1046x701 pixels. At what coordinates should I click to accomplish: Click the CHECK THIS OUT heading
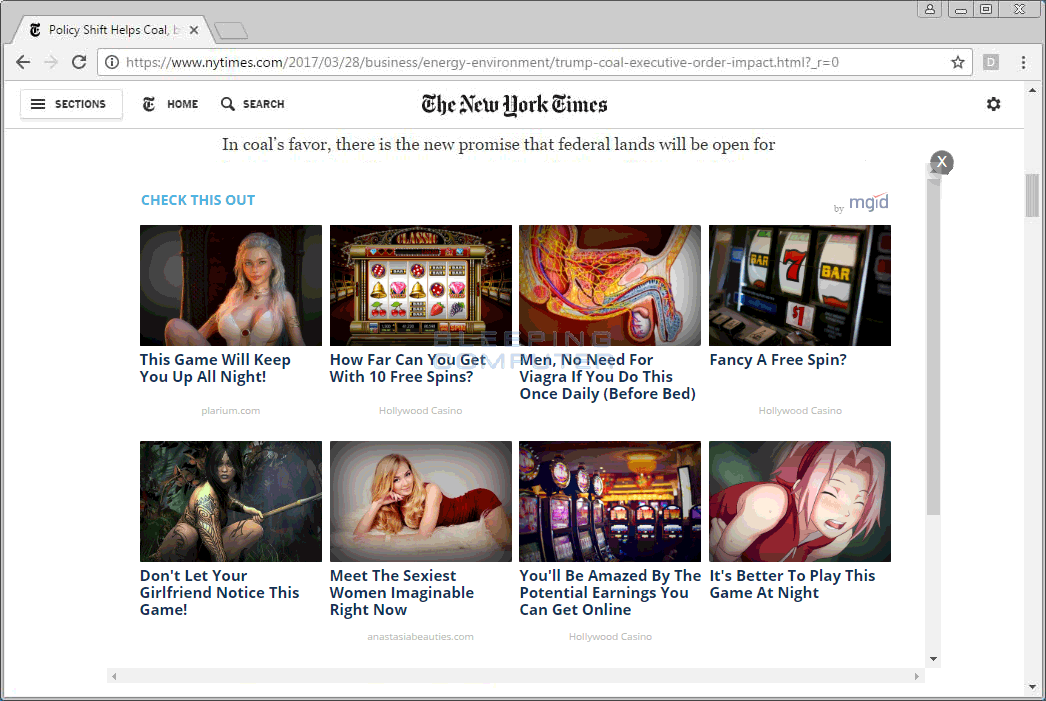(198, 200)
